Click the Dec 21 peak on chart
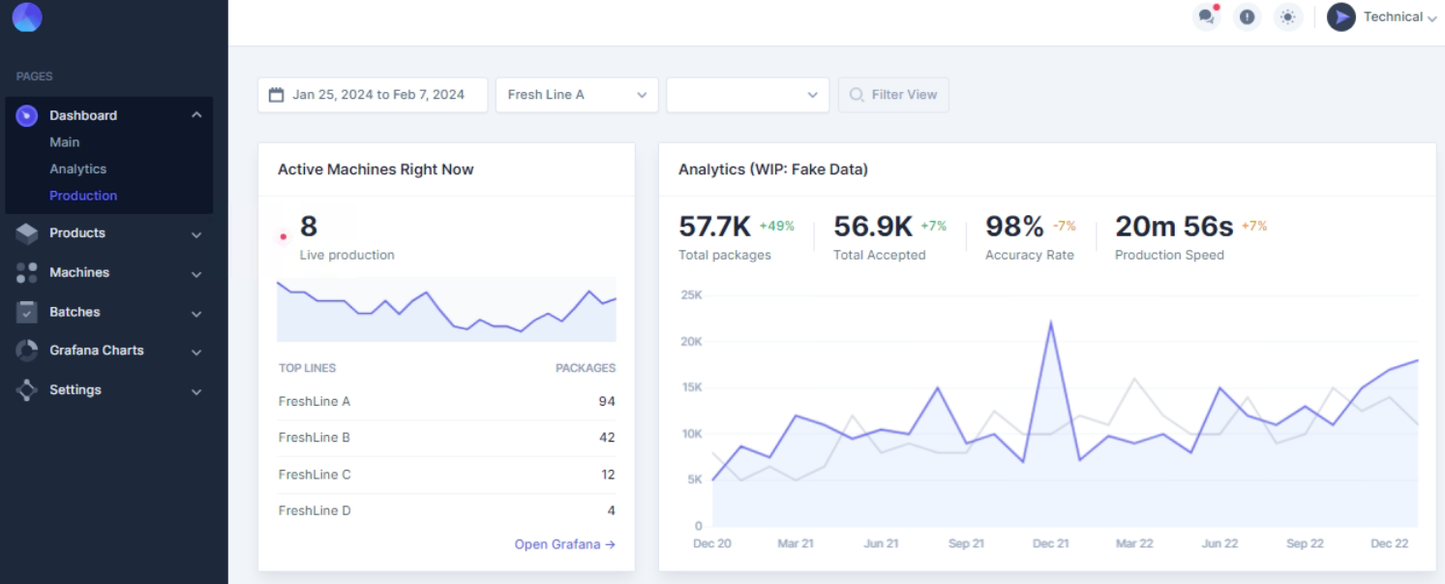Image resolution: width=1445 pixels, height=584 pixels. (1051, 323)
